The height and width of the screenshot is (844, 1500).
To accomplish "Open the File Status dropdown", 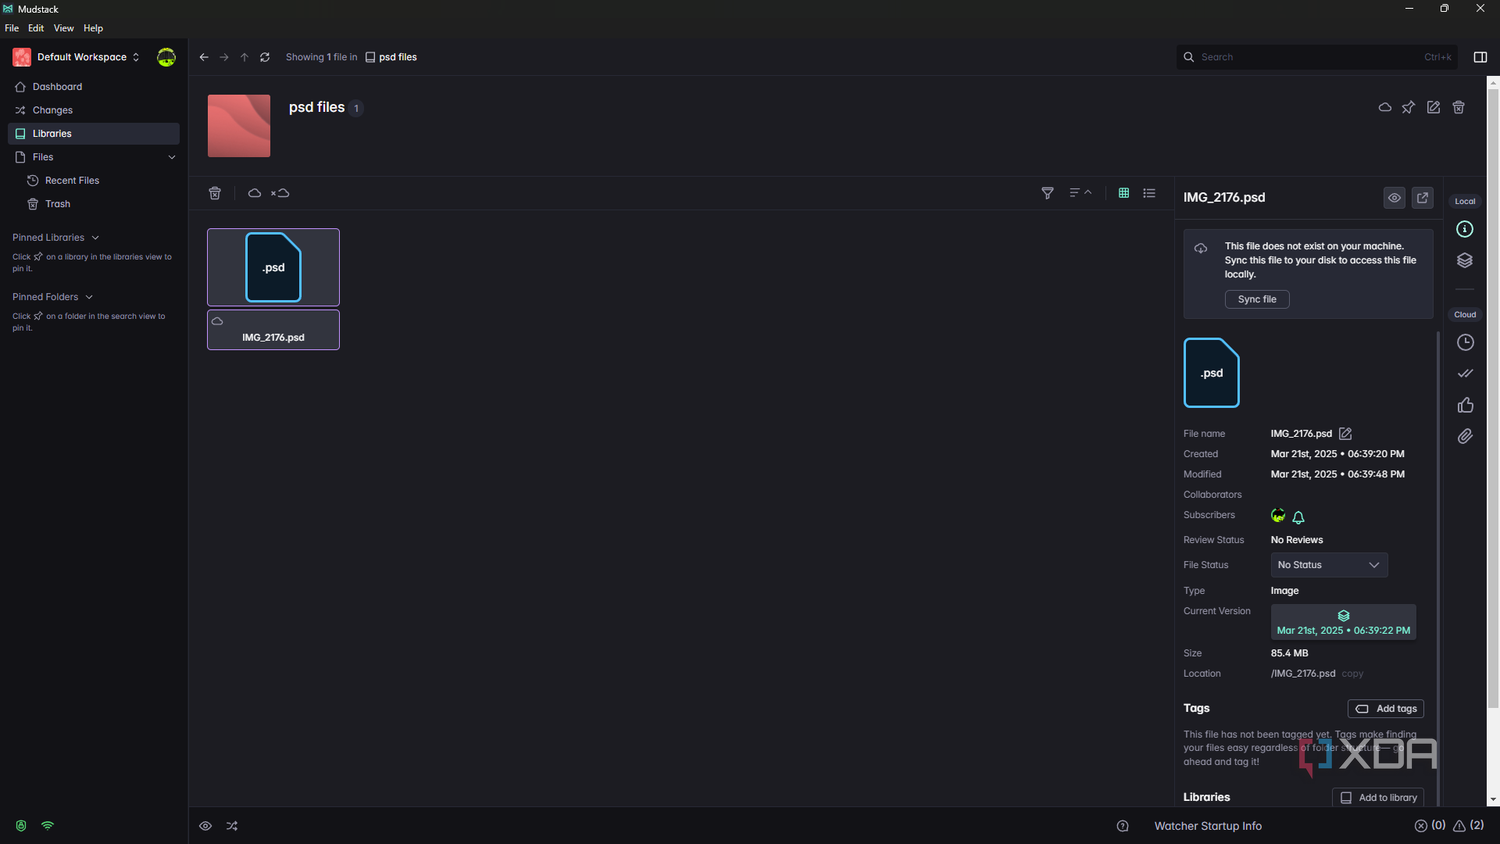I will (1329, 565).
